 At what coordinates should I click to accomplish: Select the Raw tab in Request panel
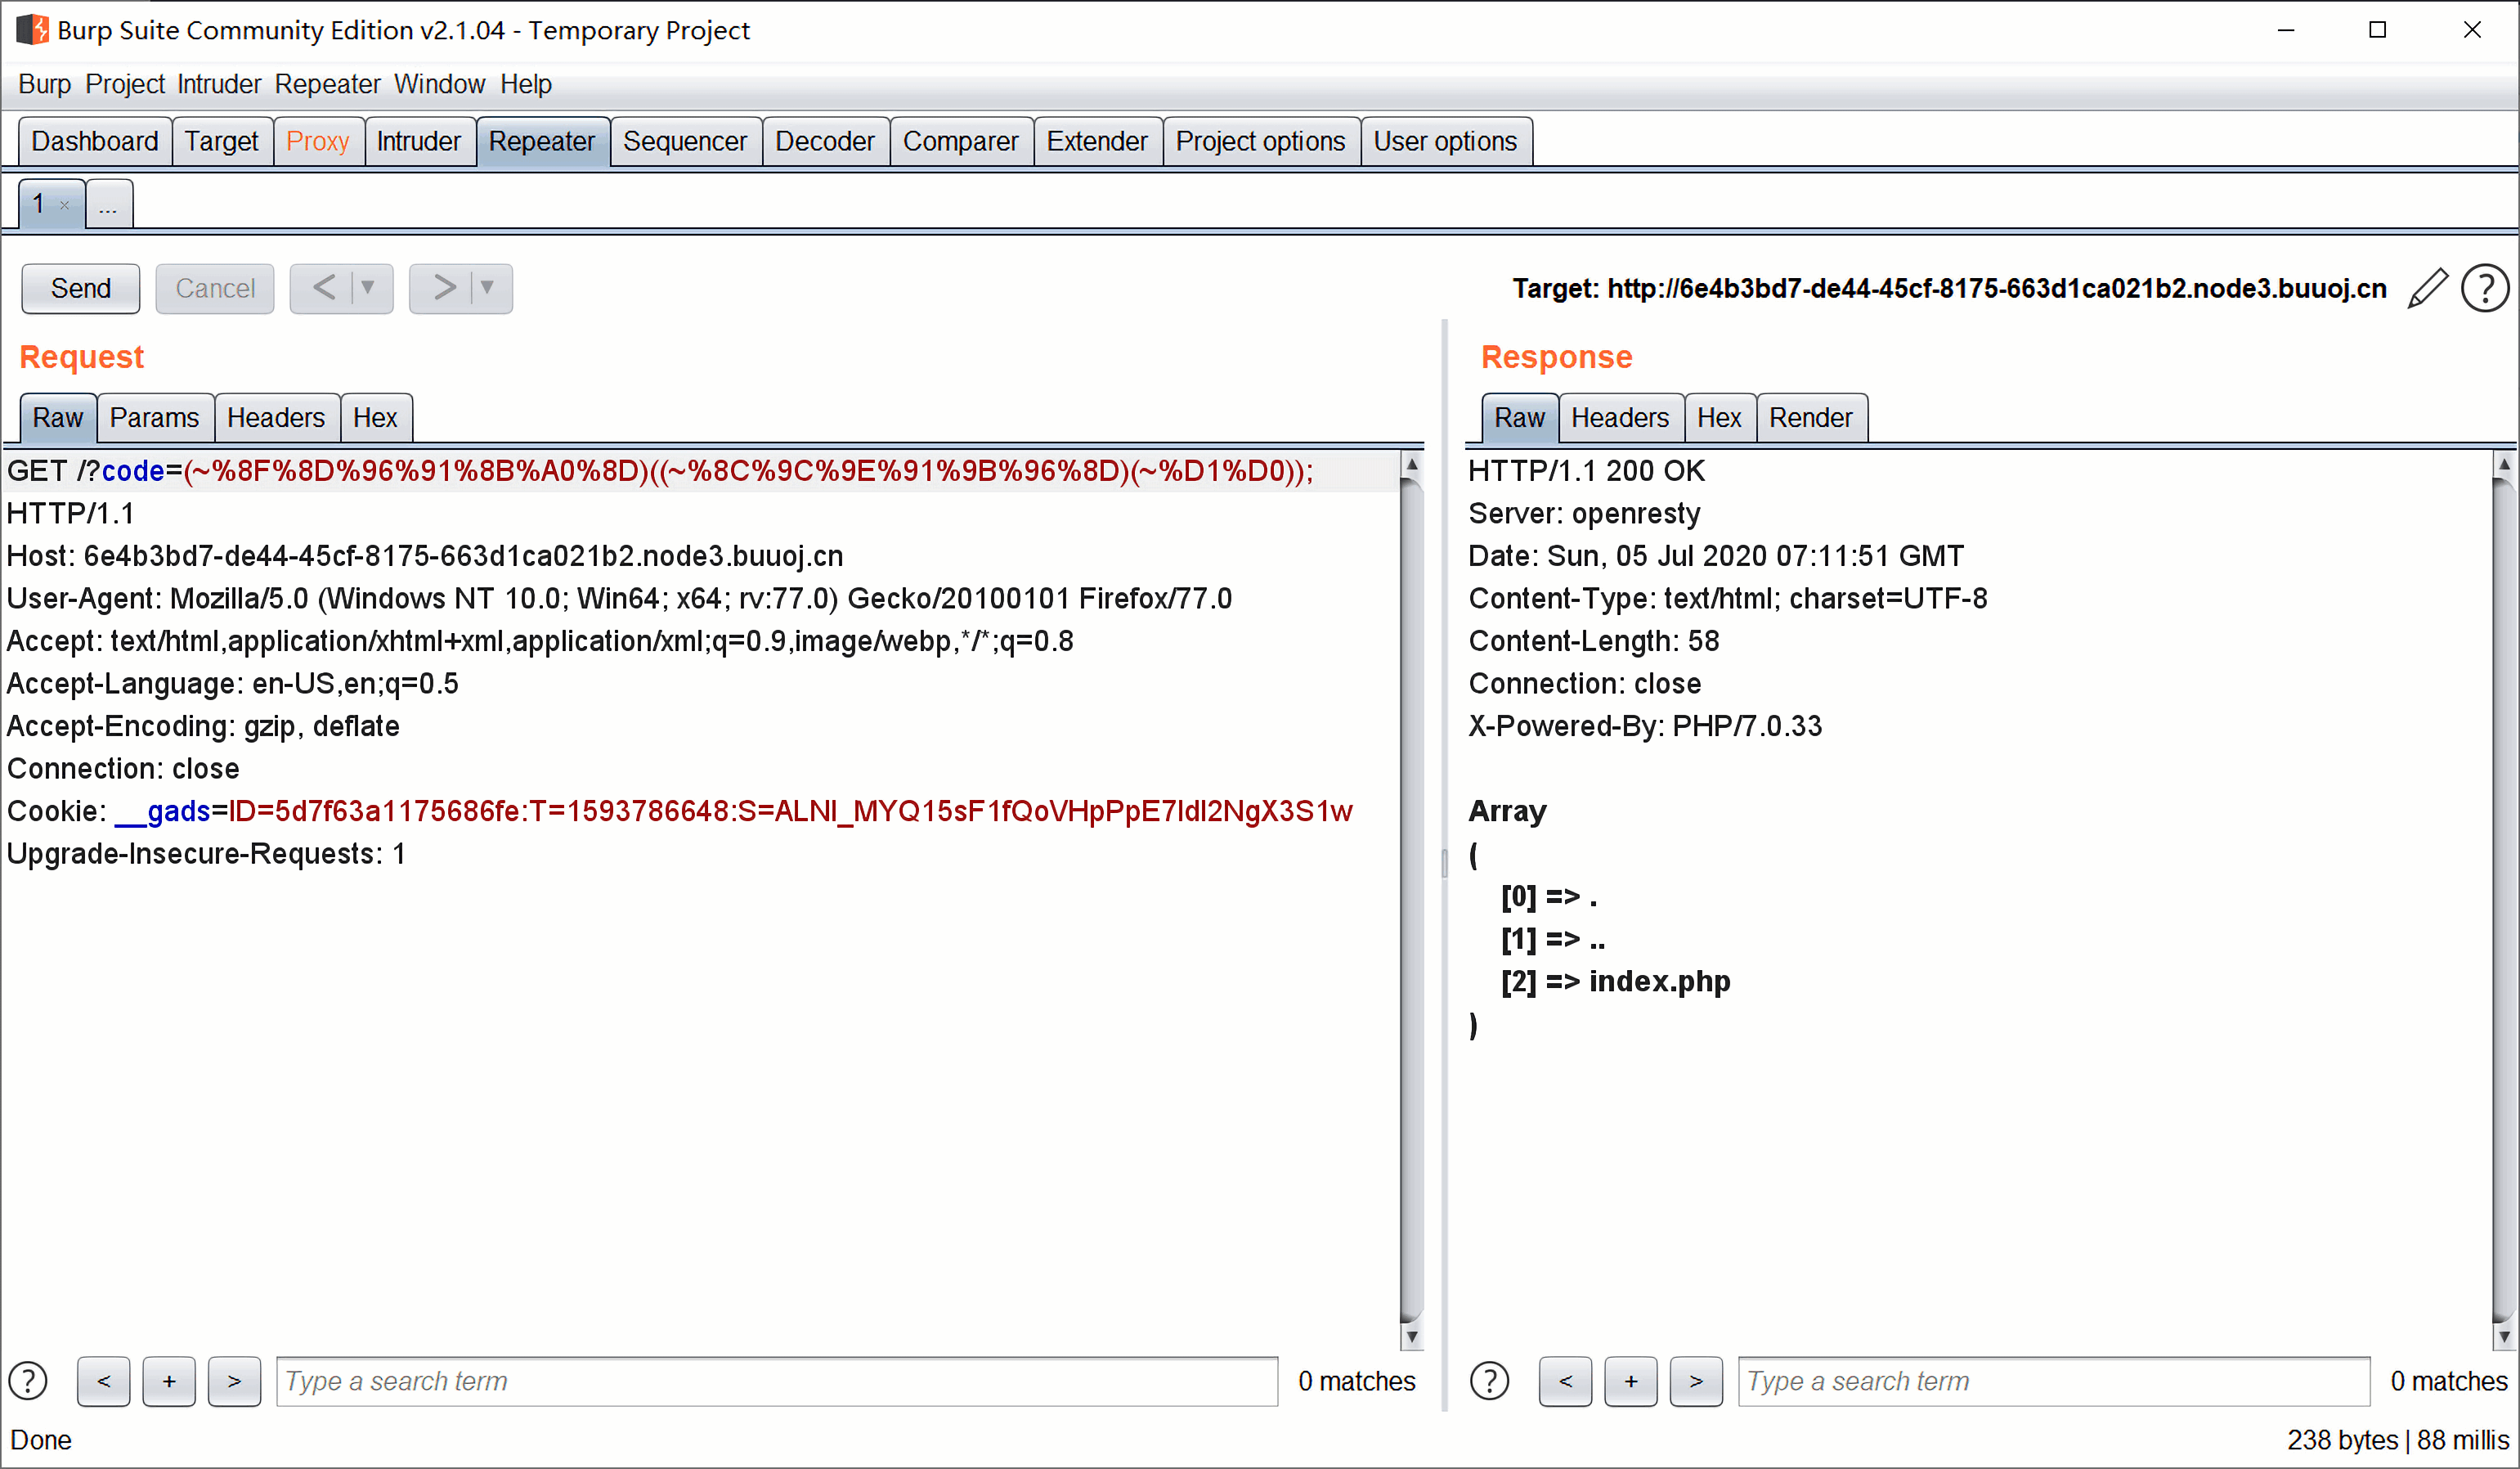(58, 416)
